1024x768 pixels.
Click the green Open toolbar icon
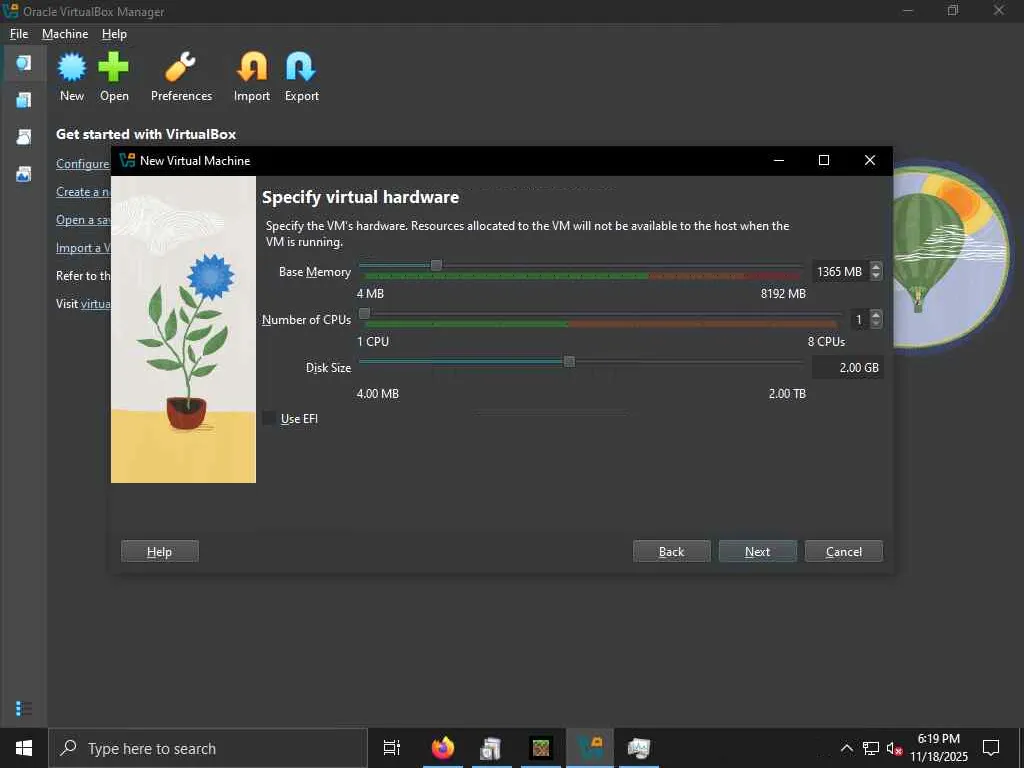pyautogui.click(x=114, y=67)
